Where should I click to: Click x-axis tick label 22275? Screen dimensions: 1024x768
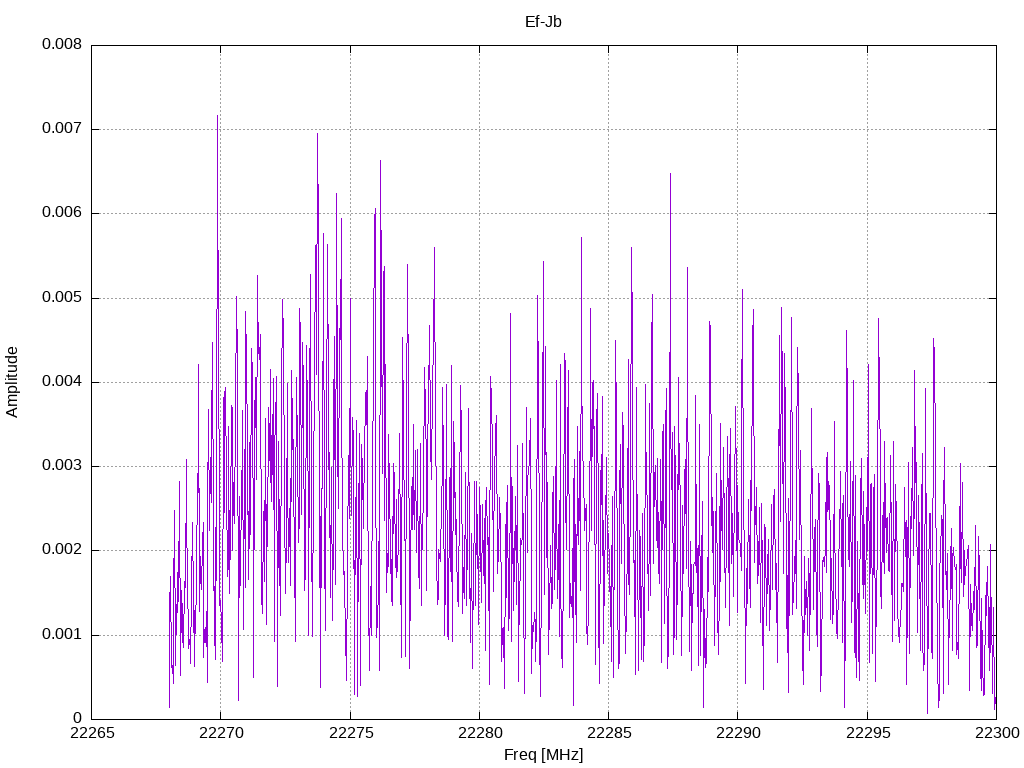pyautogui.click(x=351, y=733)
